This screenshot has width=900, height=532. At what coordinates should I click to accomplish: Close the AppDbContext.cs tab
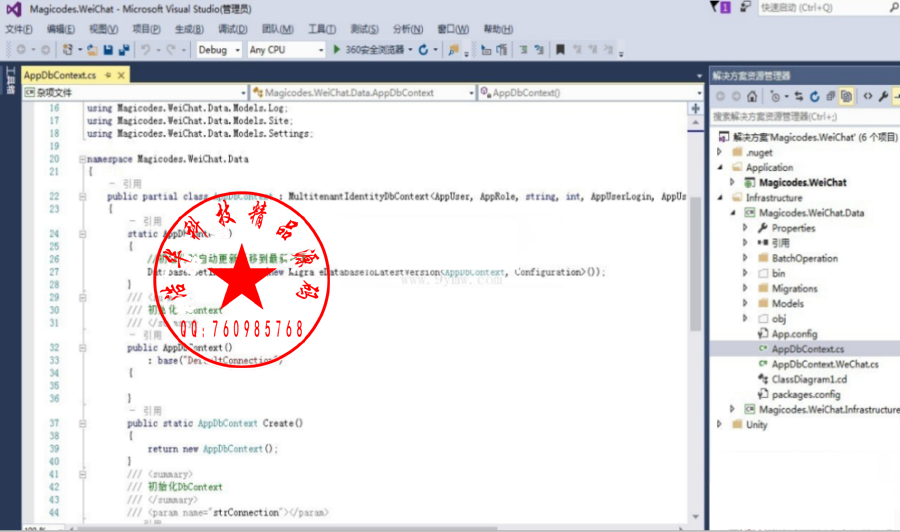[121, 75]
